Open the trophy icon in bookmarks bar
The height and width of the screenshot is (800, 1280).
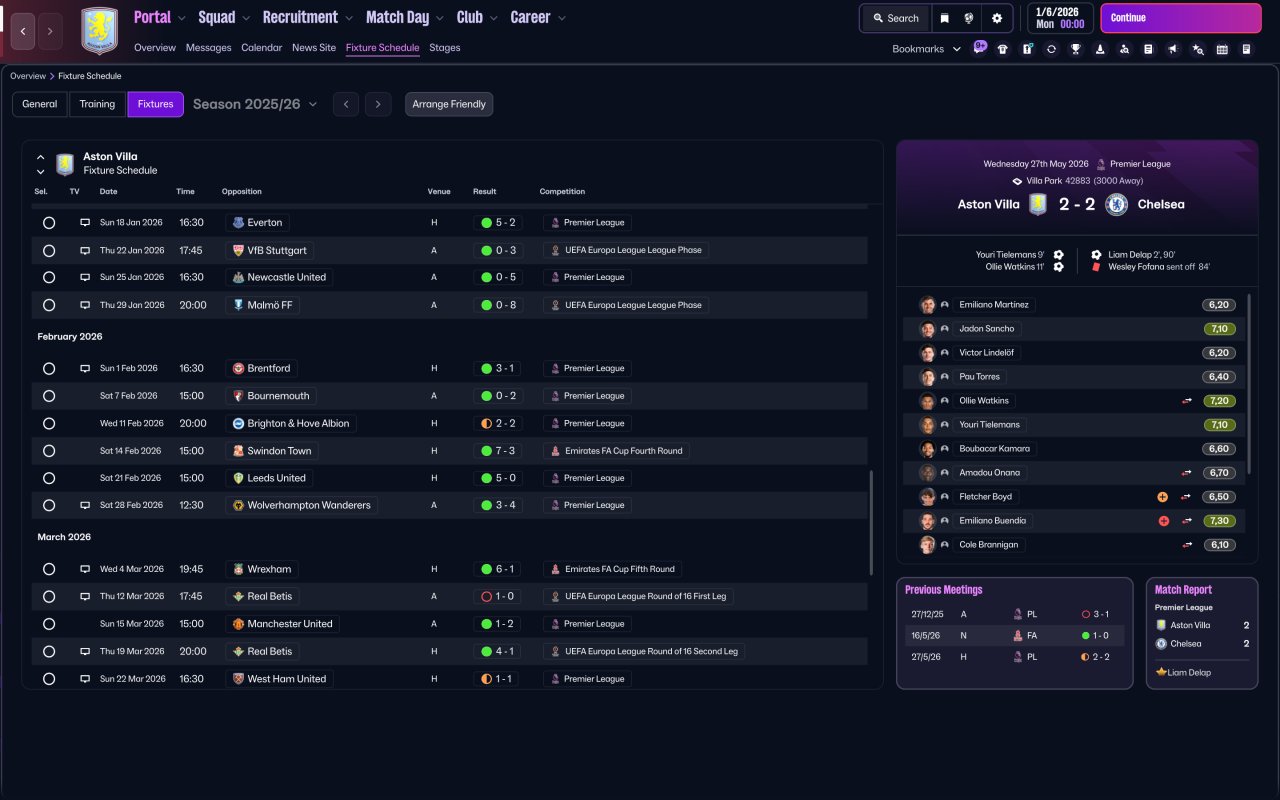pyautogui.click(x=1076, y=49)
